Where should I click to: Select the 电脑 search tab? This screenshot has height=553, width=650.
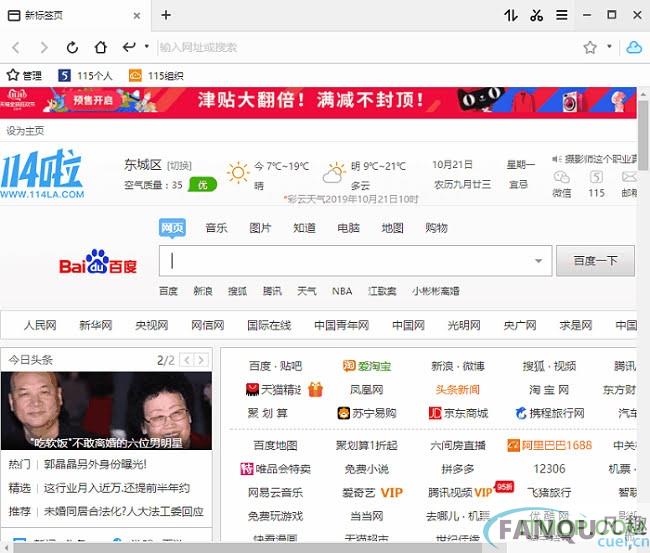point(348,228)
